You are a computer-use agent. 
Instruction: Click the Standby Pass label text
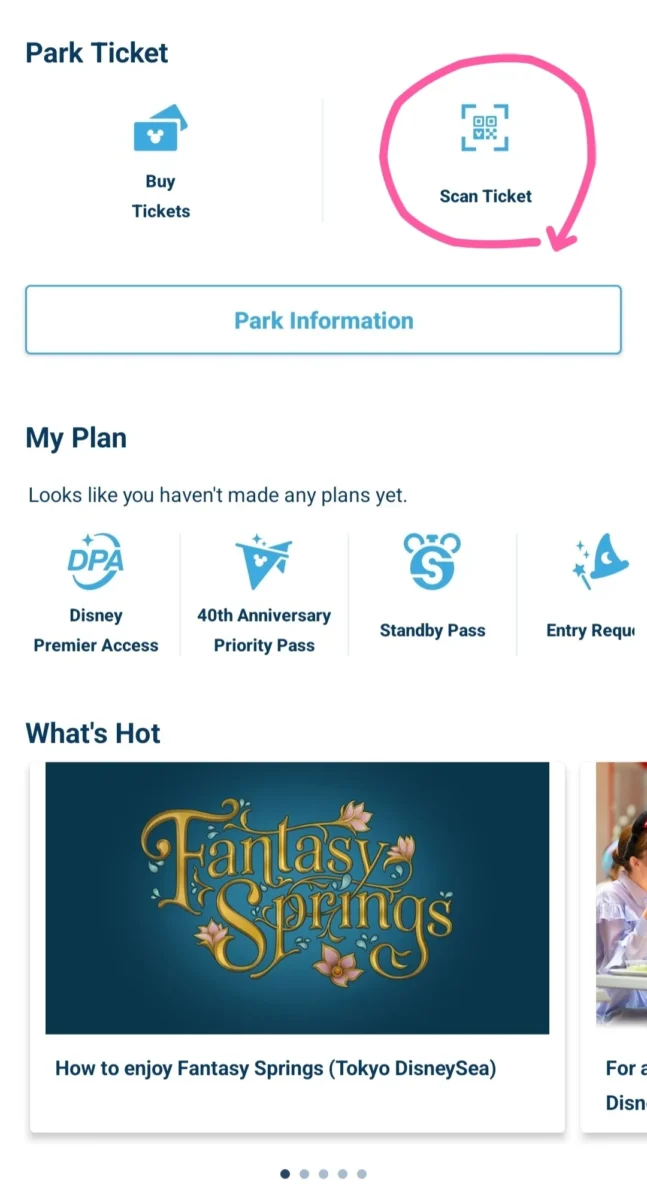point(432,631)
